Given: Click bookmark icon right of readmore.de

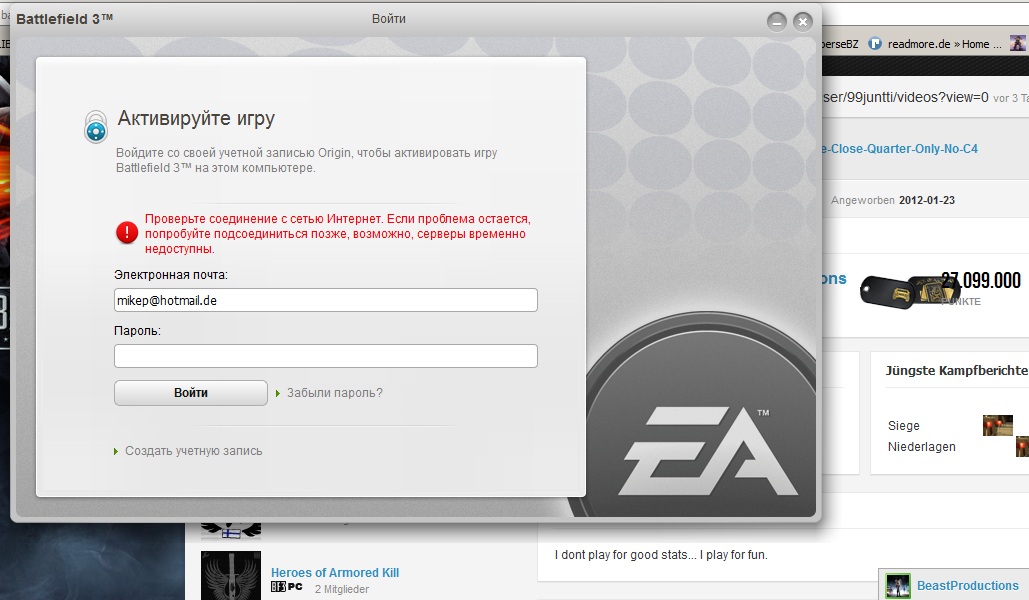Looking at the screenshot, I should [x=1017, y=43].
